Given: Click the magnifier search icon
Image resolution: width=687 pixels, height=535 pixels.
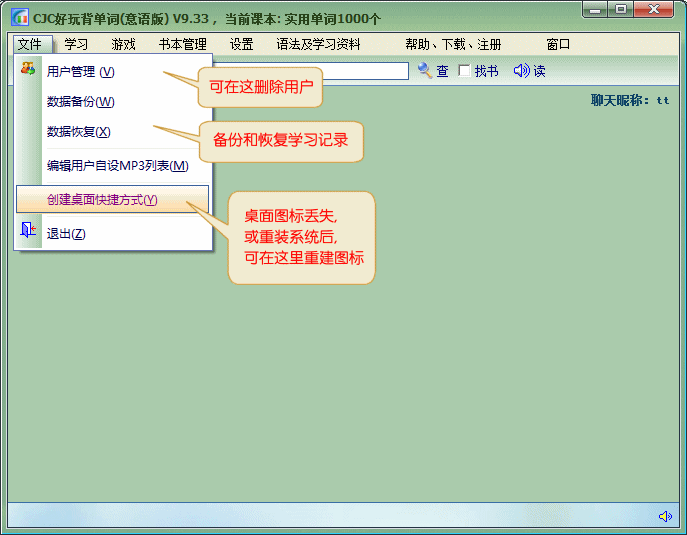Looking at the screenshot, I should (425, 71).
